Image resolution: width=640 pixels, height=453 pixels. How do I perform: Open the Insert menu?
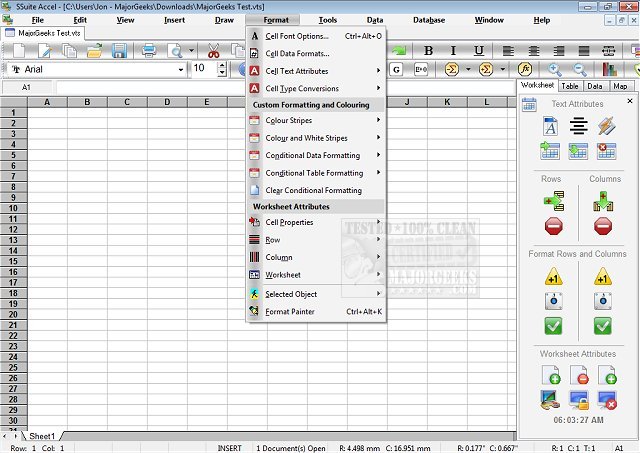174,20
